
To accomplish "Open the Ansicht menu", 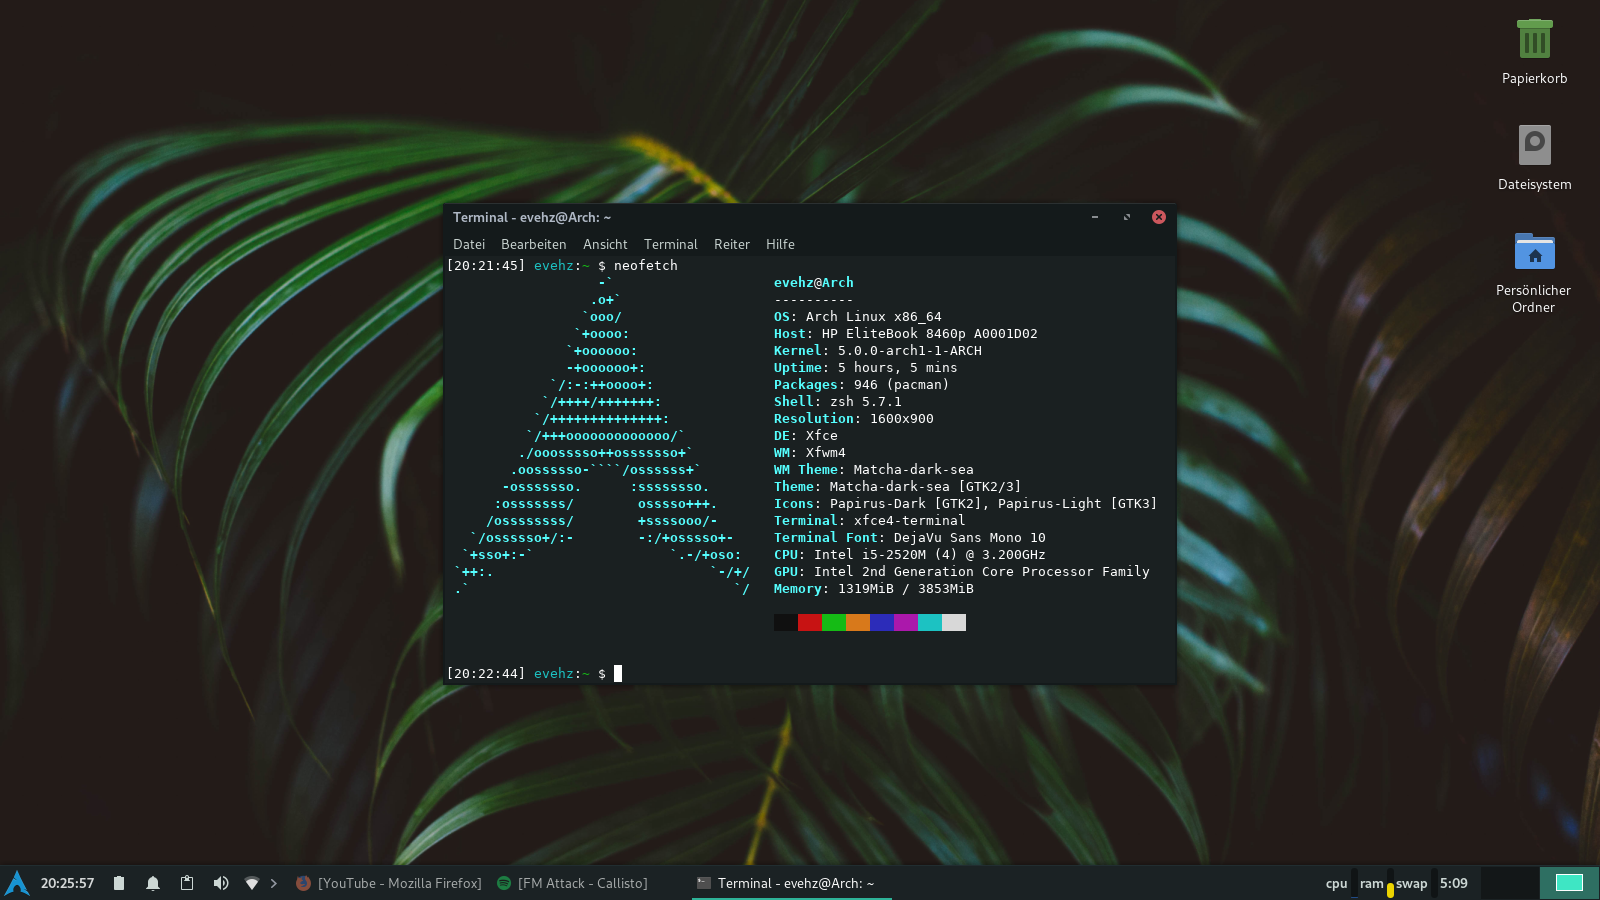I will coord(605,244).
